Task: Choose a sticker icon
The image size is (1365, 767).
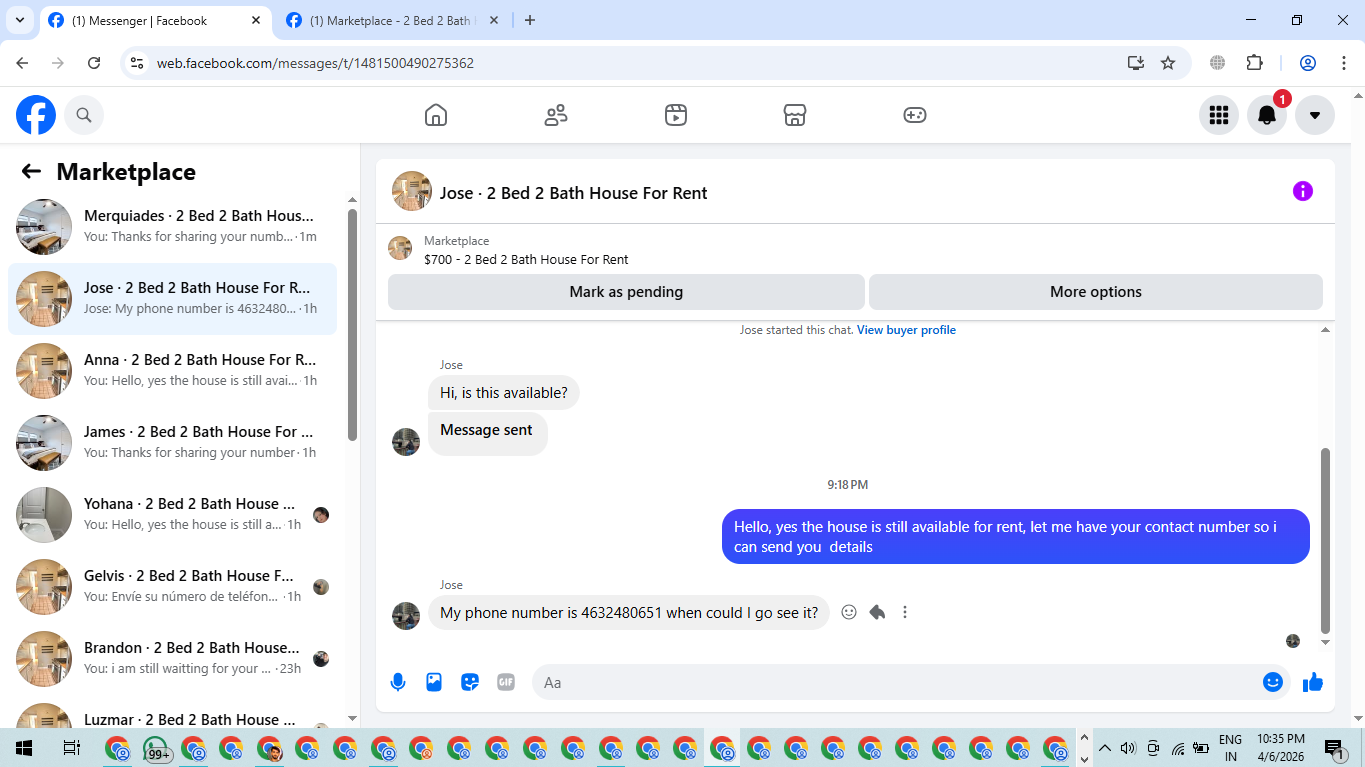Action: click(x=470, y=682)
